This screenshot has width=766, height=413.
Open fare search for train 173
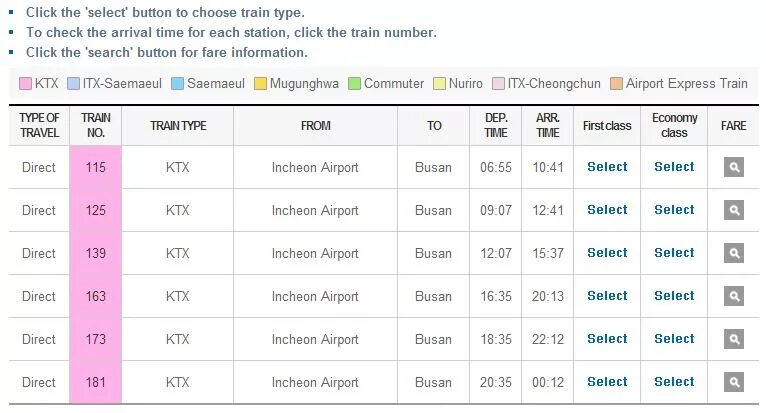coord(734,339)
